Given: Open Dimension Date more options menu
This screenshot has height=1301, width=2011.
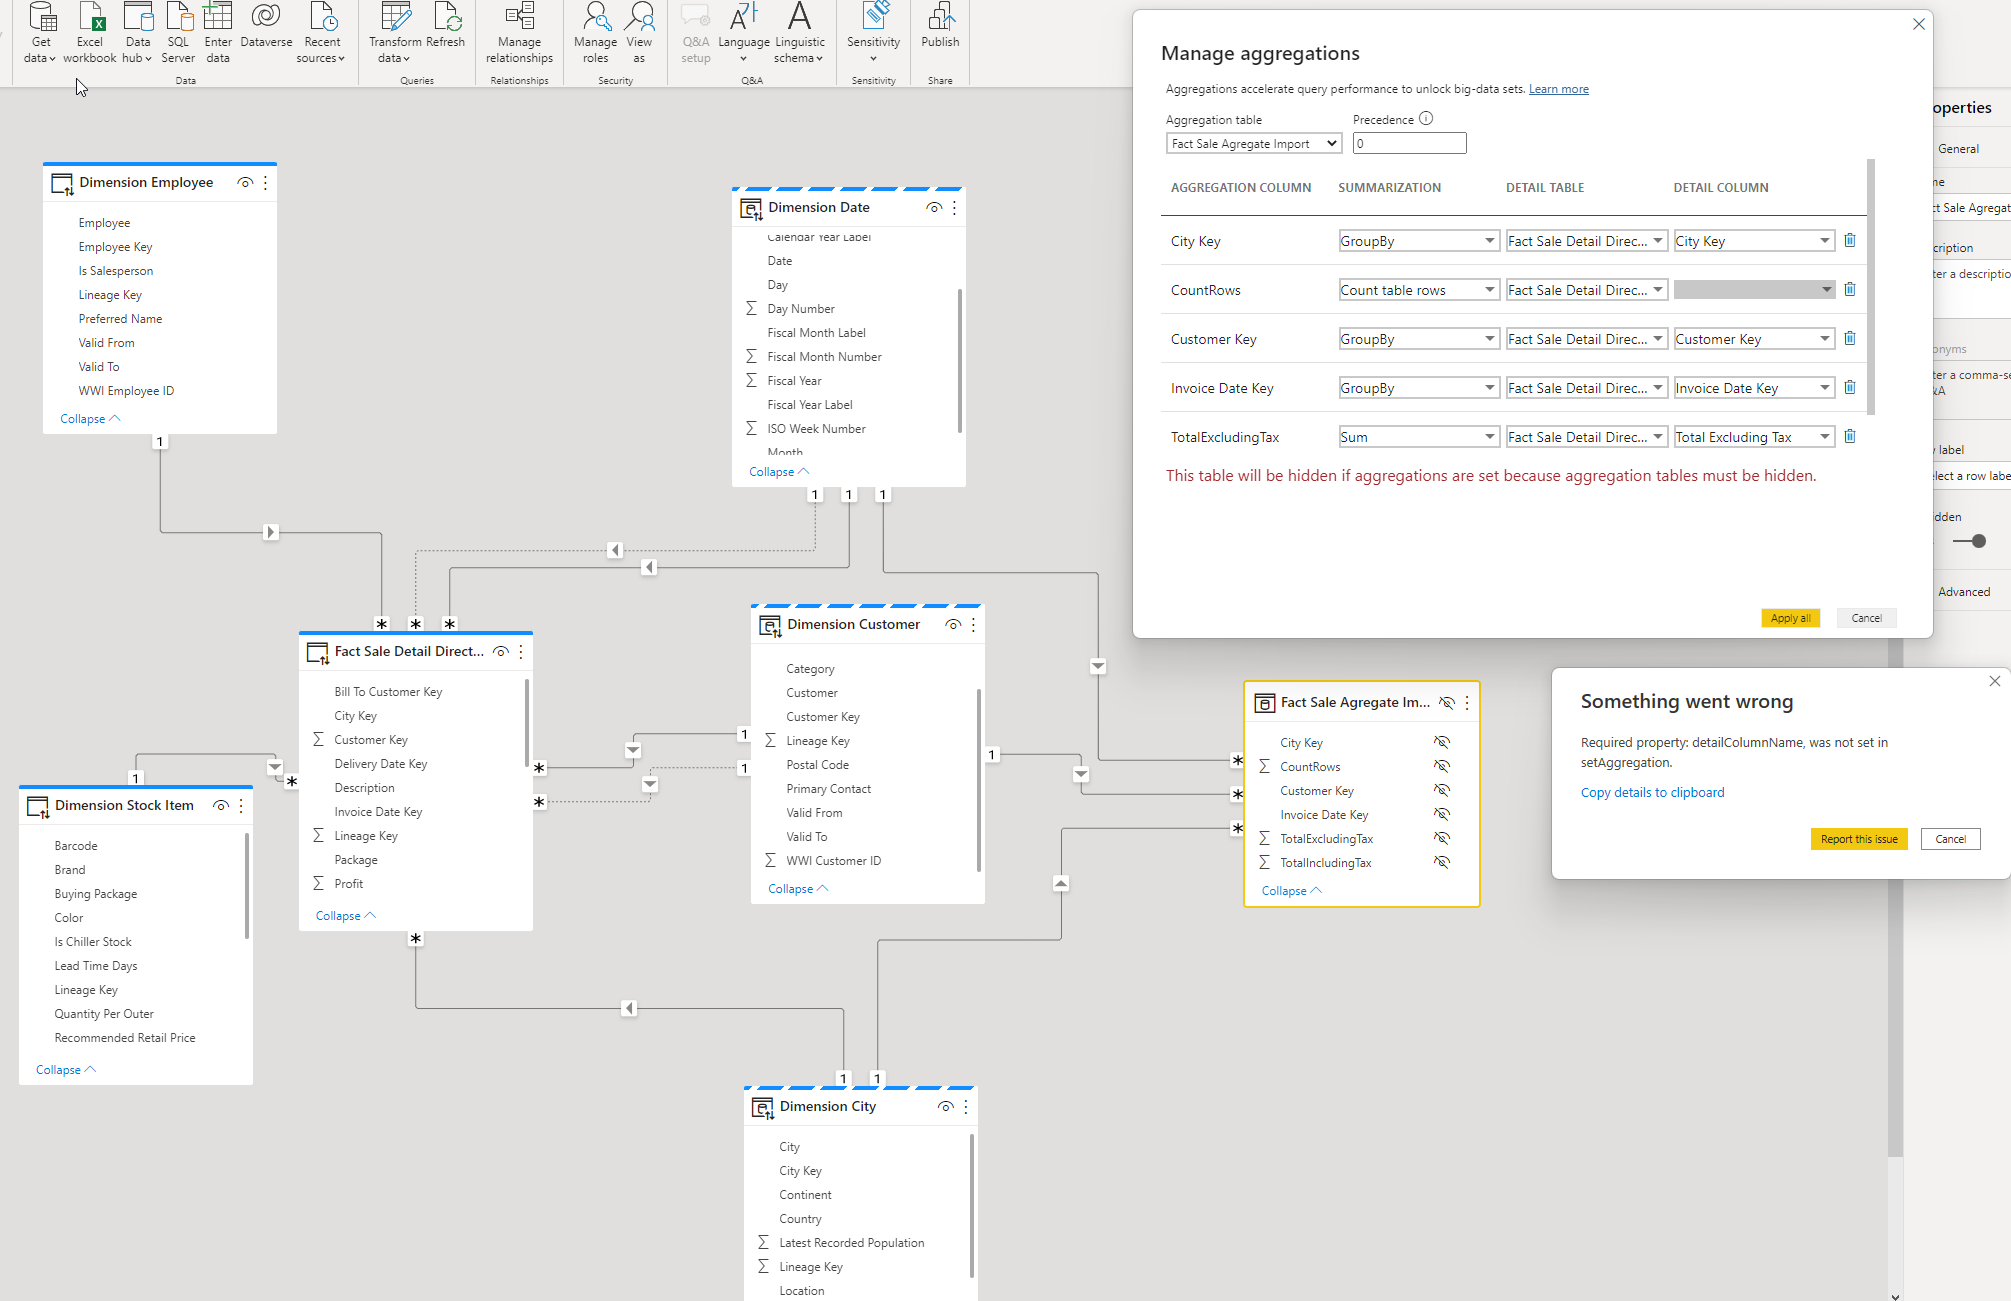Looking at the screenshot, I should pyautogui.click(x=954, y=208).
